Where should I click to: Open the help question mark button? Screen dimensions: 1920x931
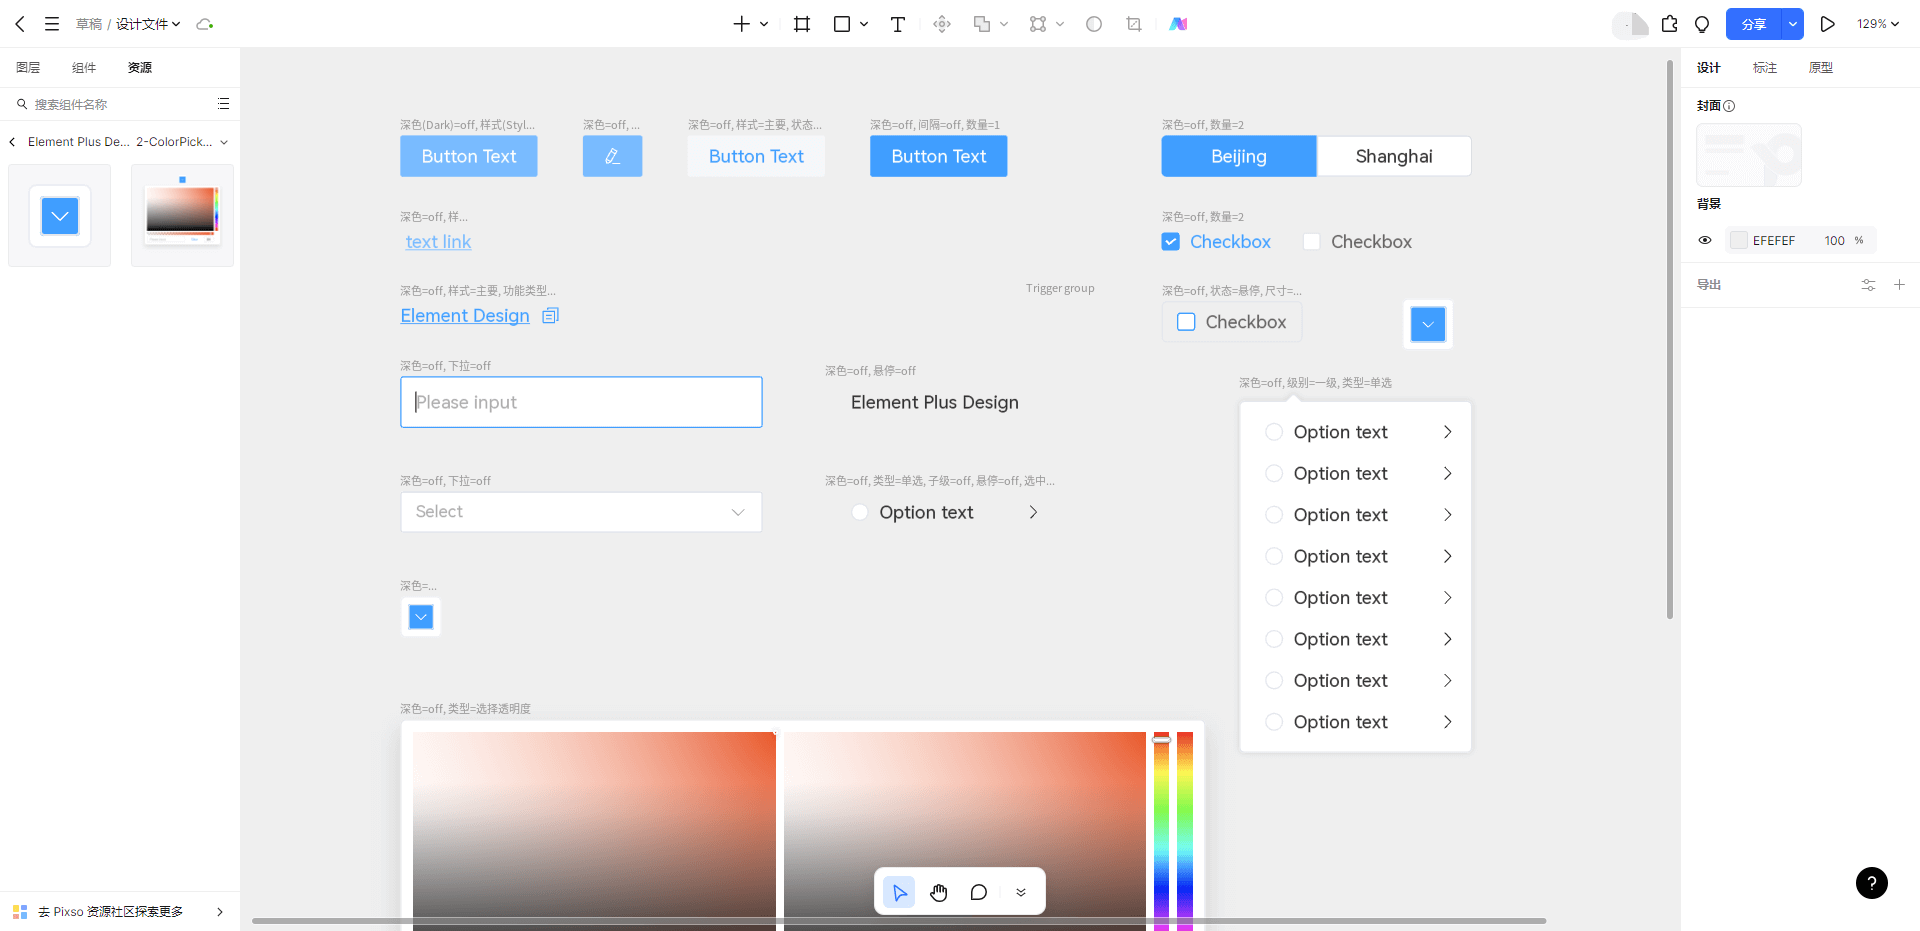tap(1871, 883)
